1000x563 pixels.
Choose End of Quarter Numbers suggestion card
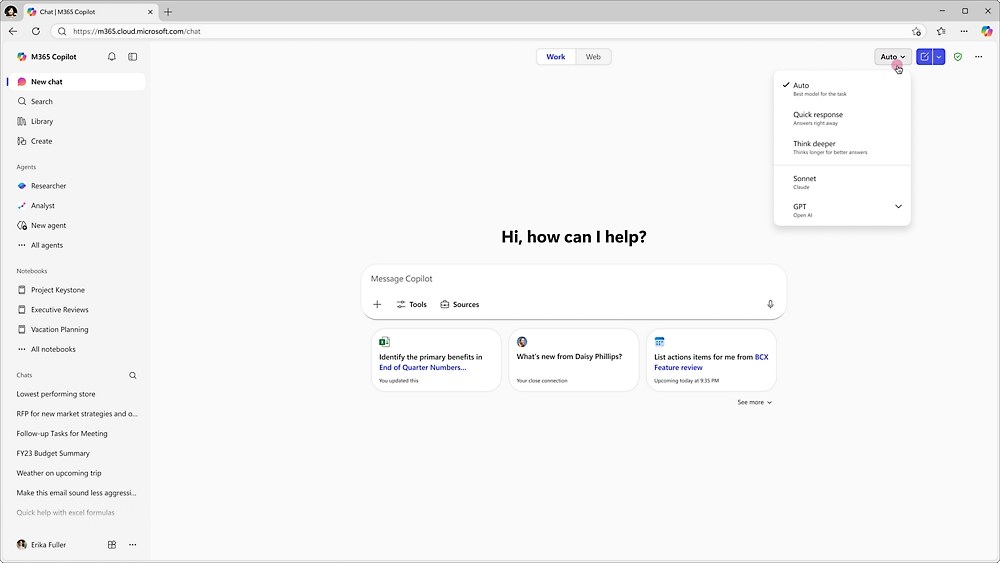pyautogui.click(x=436, y=360)
